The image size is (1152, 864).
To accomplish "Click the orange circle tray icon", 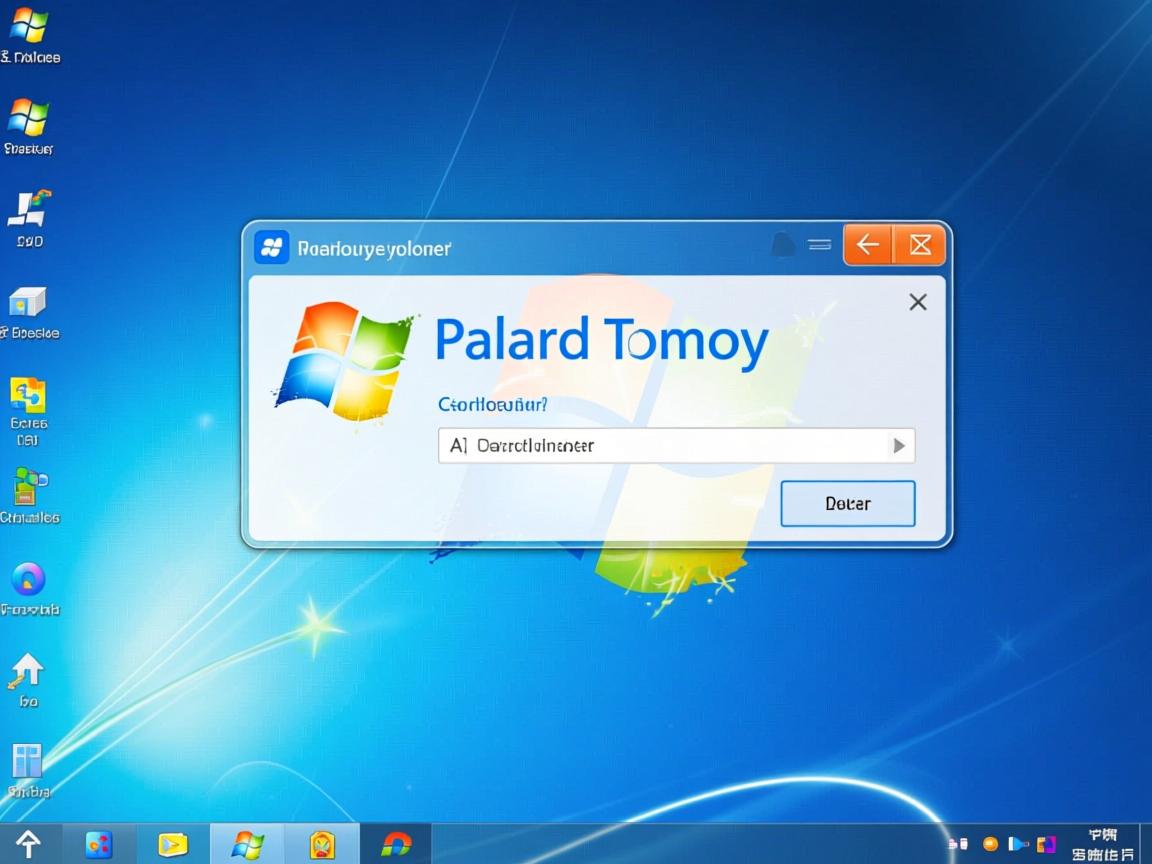I will [x=990, y=844].
